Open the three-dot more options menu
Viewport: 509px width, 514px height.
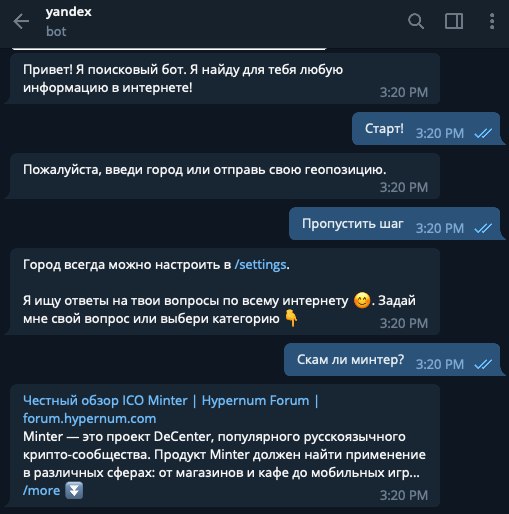[492, 21]
